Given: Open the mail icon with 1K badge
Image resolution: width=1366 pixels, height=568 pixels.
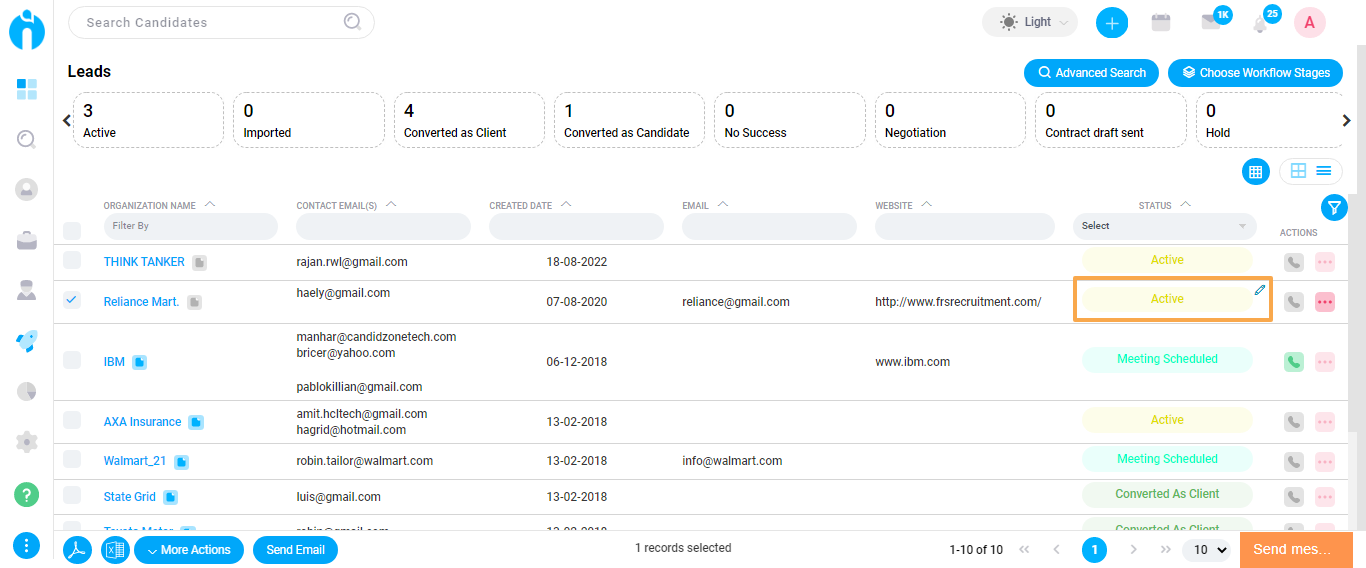Looking at the screenshot, I should [1211, 22].
